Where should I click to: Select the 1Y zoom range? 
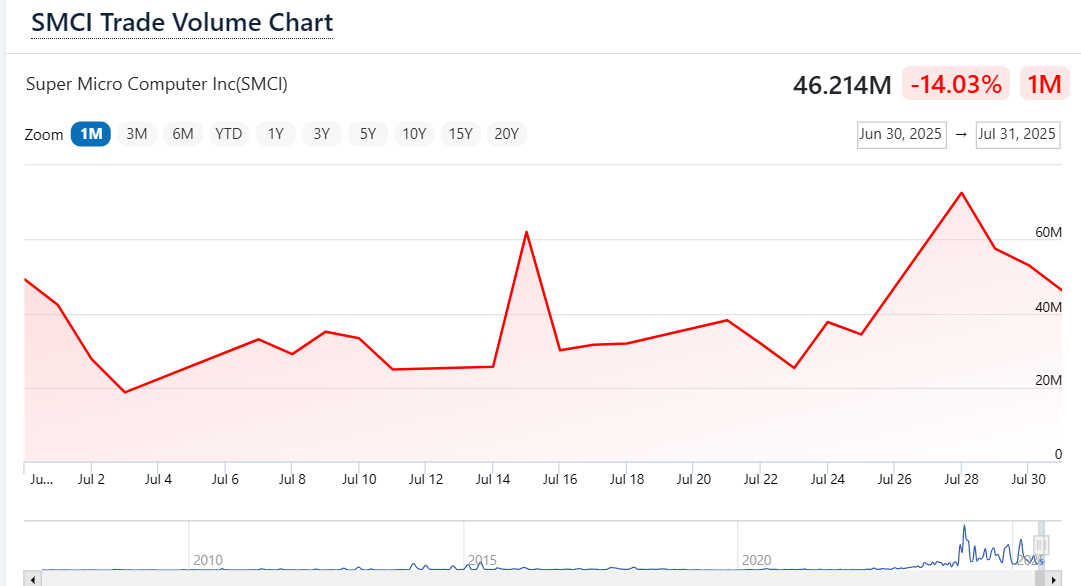click(x=276, y=134)
